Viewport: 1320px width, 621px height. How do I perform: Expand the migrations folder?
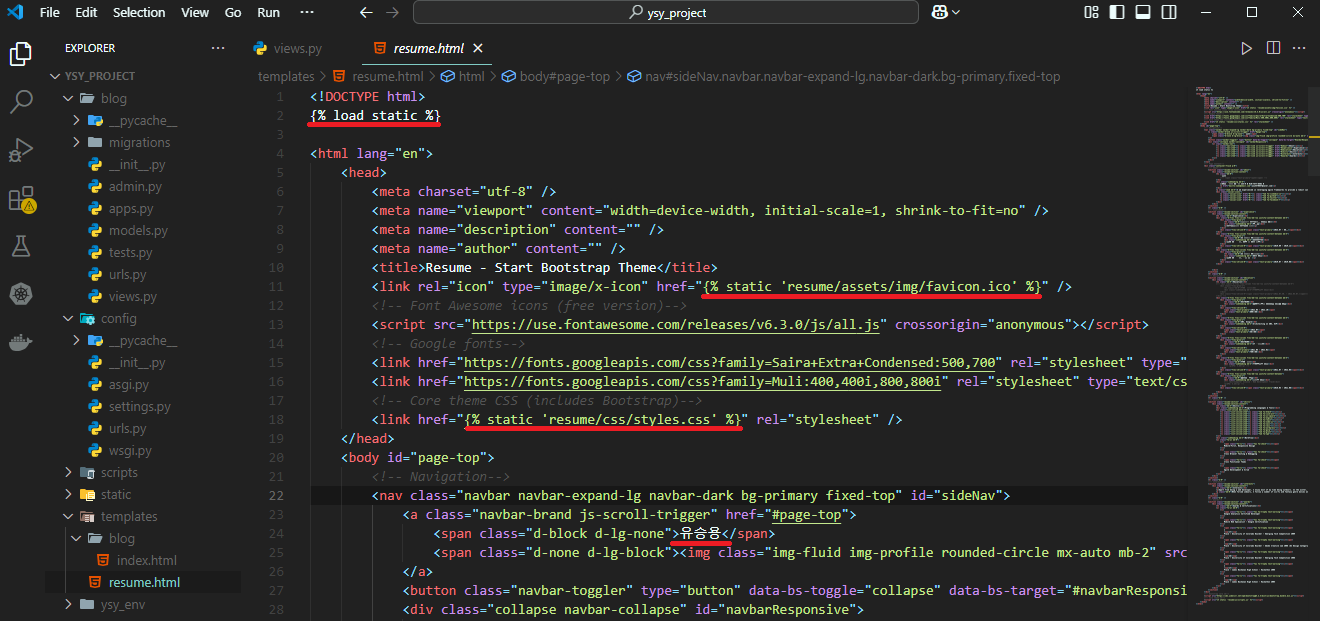77,142
